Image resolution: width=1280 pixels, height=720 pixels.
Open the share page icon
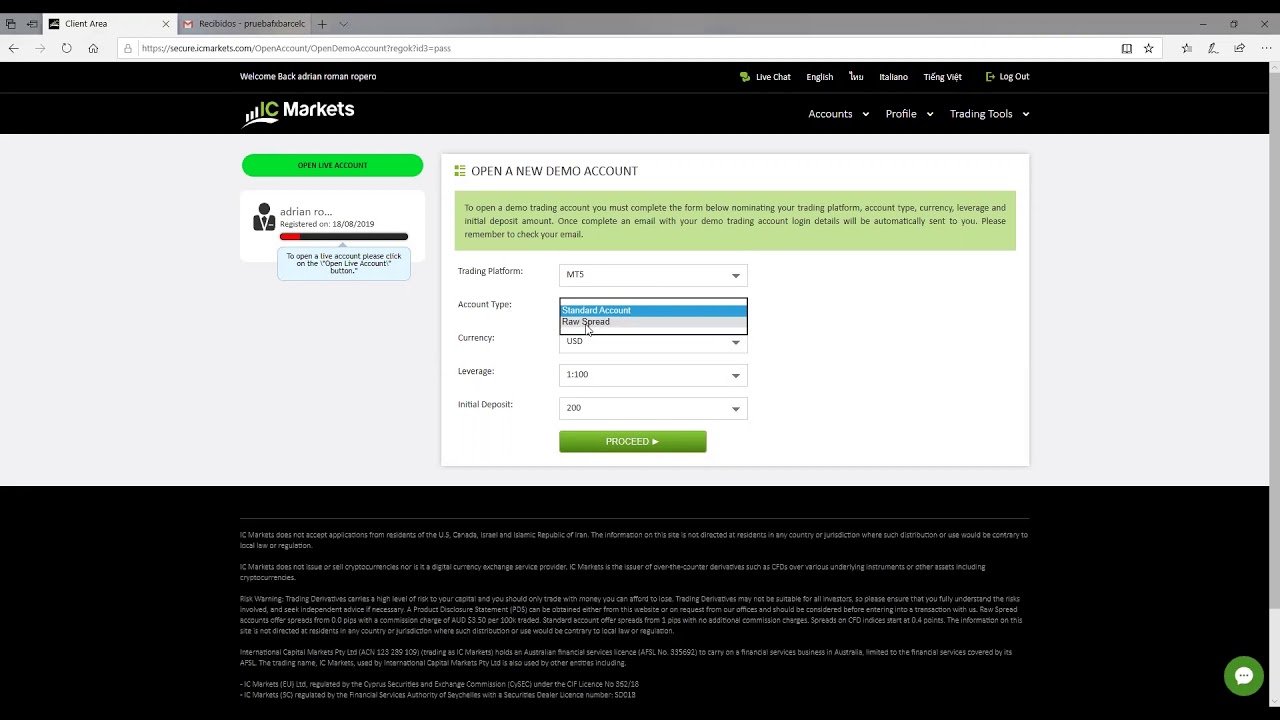[1239, 48]
